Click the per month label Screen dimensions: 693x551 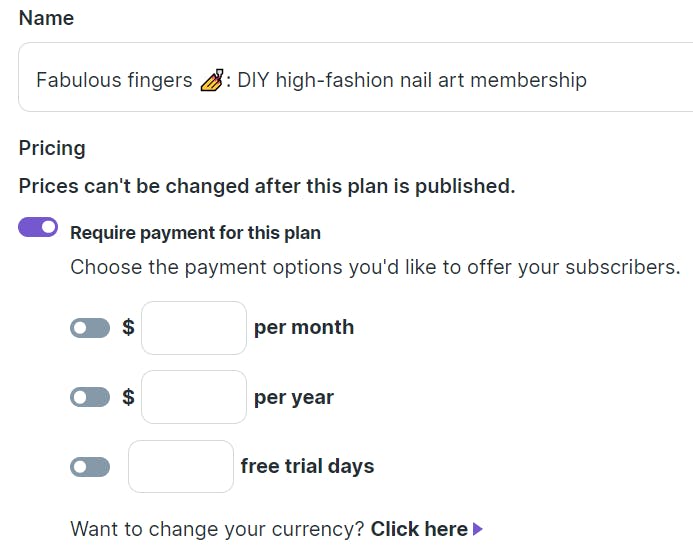[x=304, y=328]
